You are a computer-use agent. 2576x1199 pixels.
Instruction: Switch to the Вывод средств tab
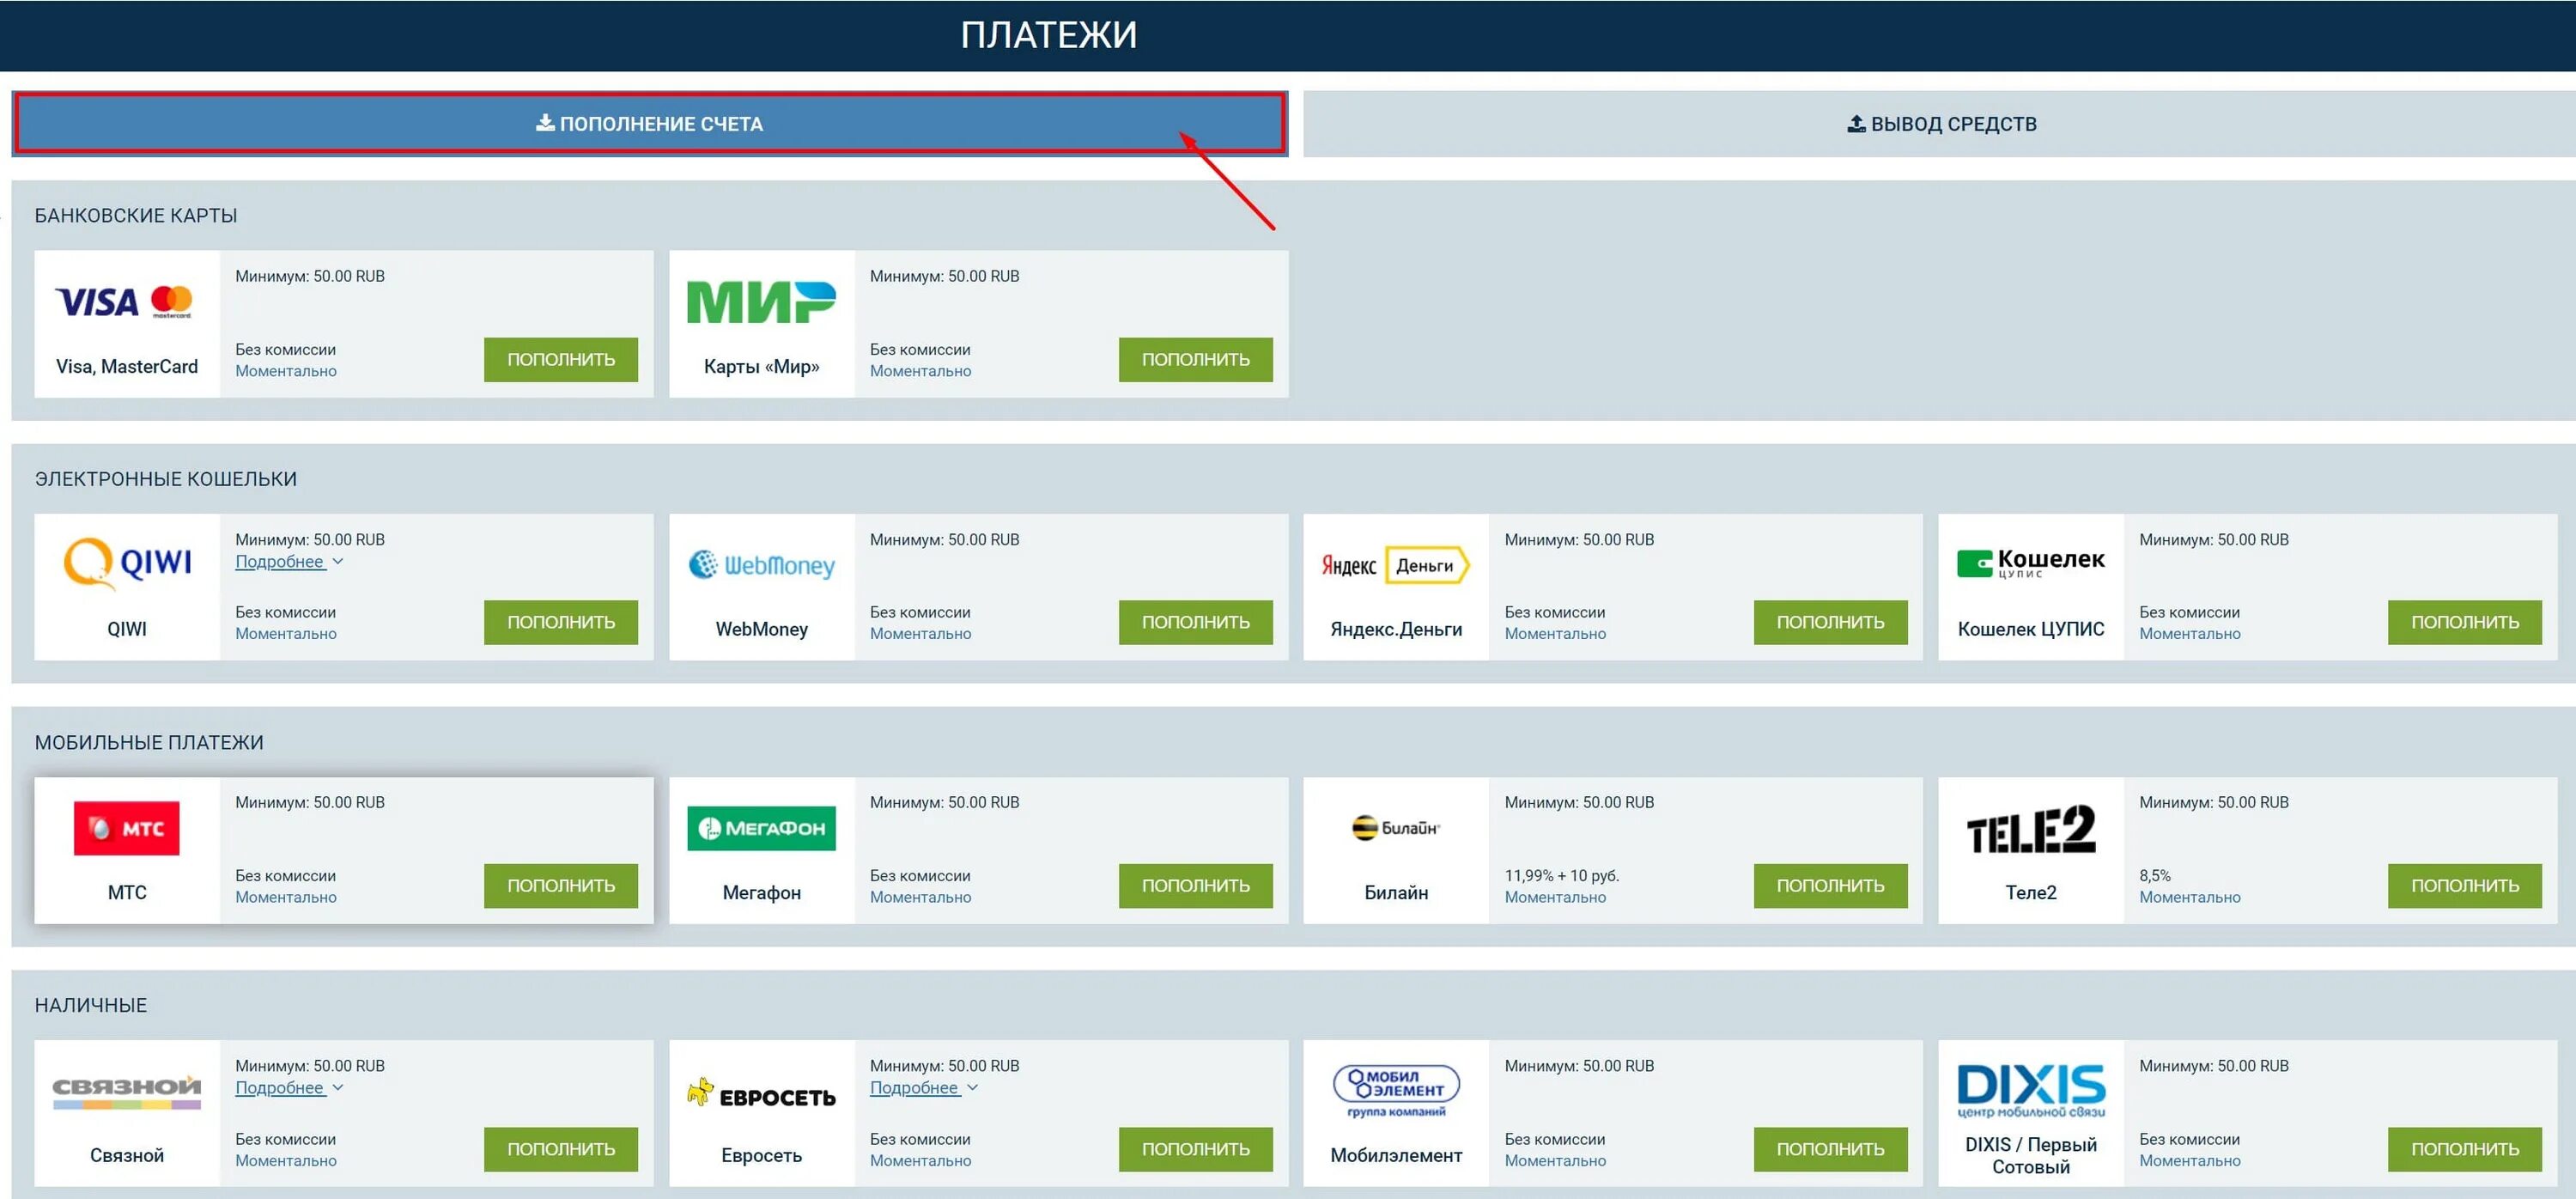click(x=1939, y=124)
